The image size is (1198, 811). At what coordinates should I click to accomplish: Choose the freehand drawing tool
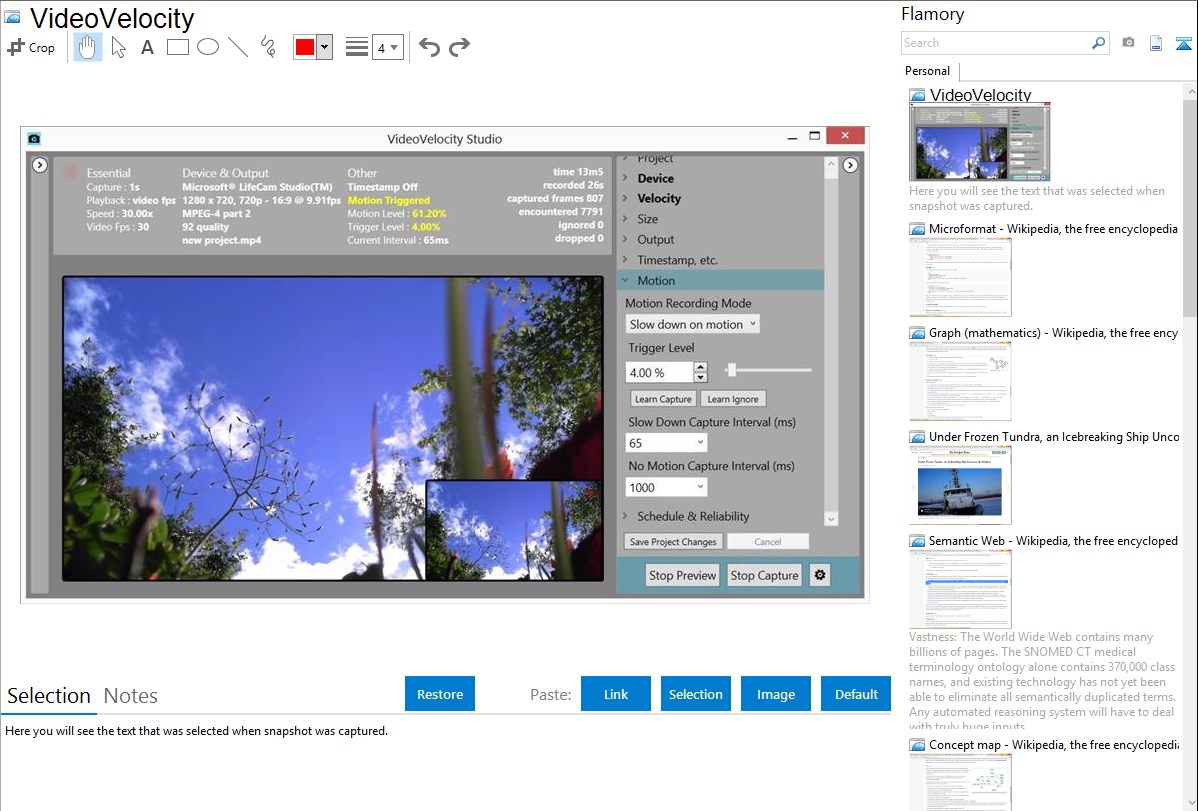(x=268, y=47)
